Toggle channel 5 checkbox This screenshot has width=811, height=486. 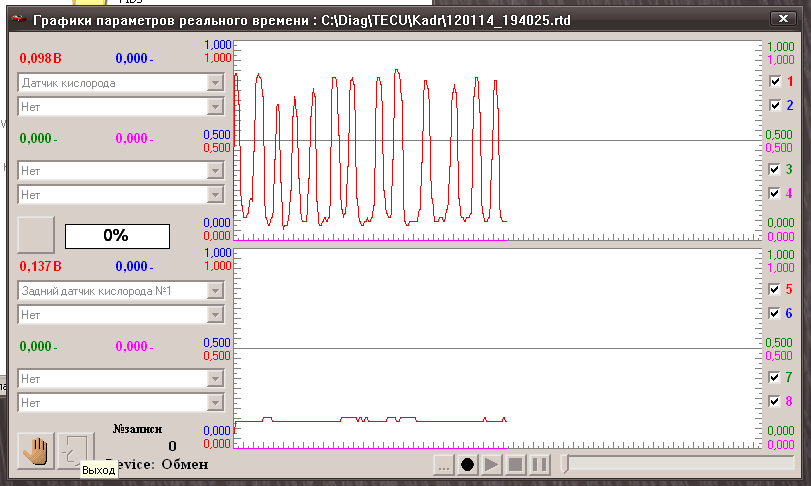click(774, 289)
